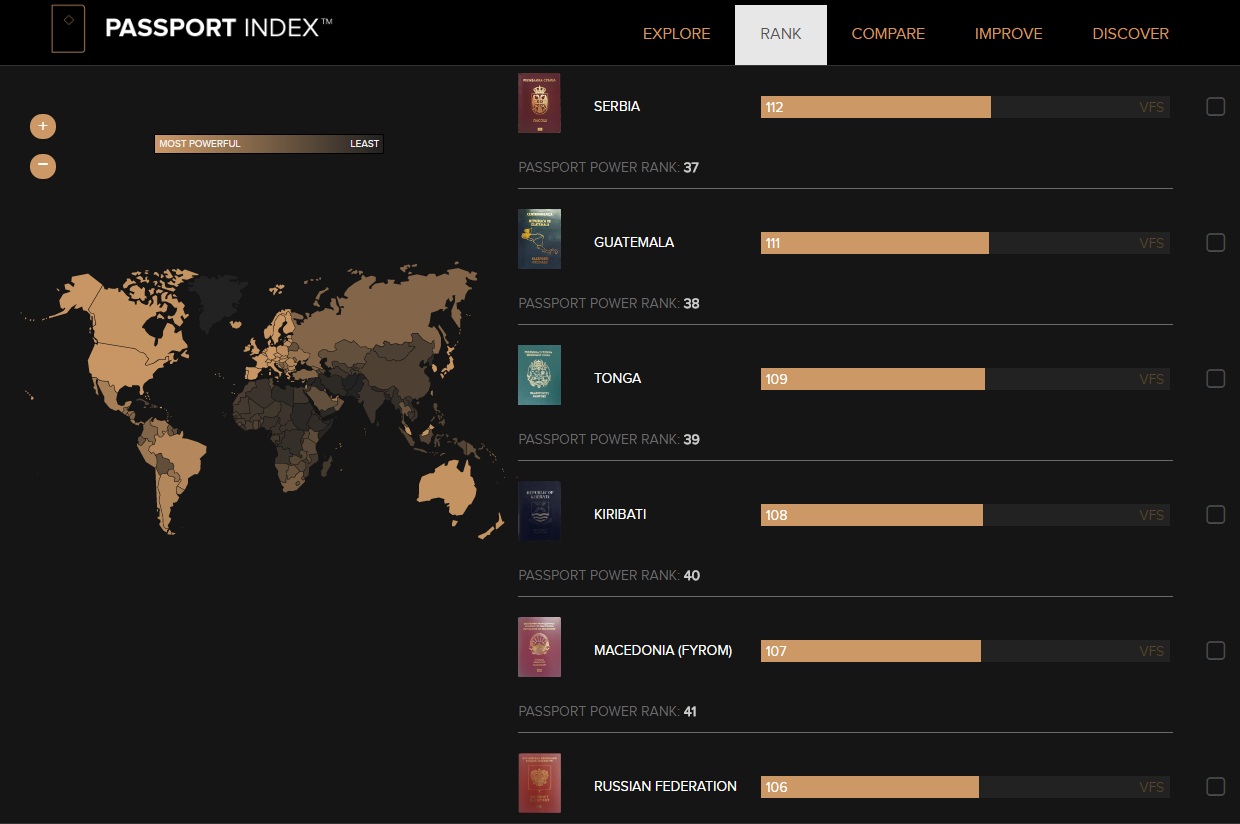Image resolution: width=1240 pixels, height=824 pixels.
Task: Click the Macedonia score bar showing 107
Action: 870,651
